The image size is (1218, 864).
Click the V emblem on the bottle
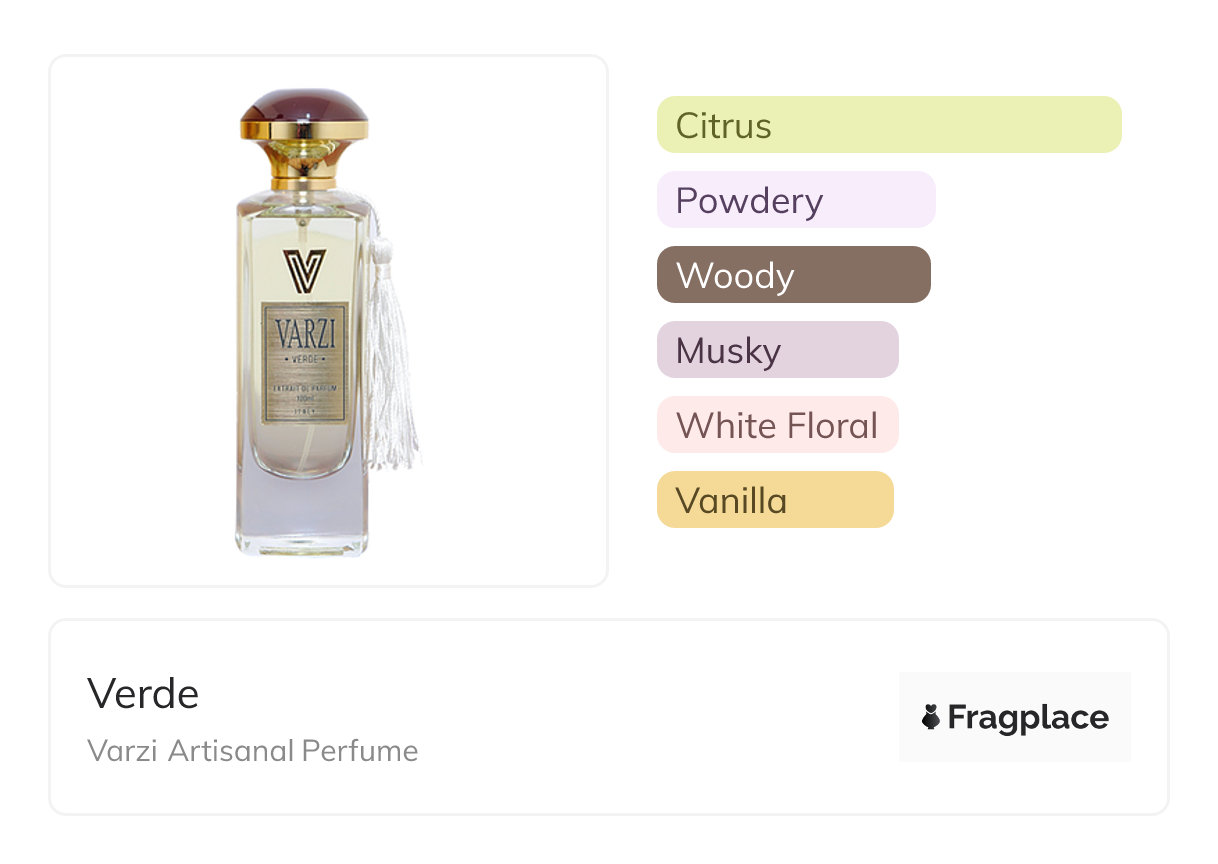(304, 270)
